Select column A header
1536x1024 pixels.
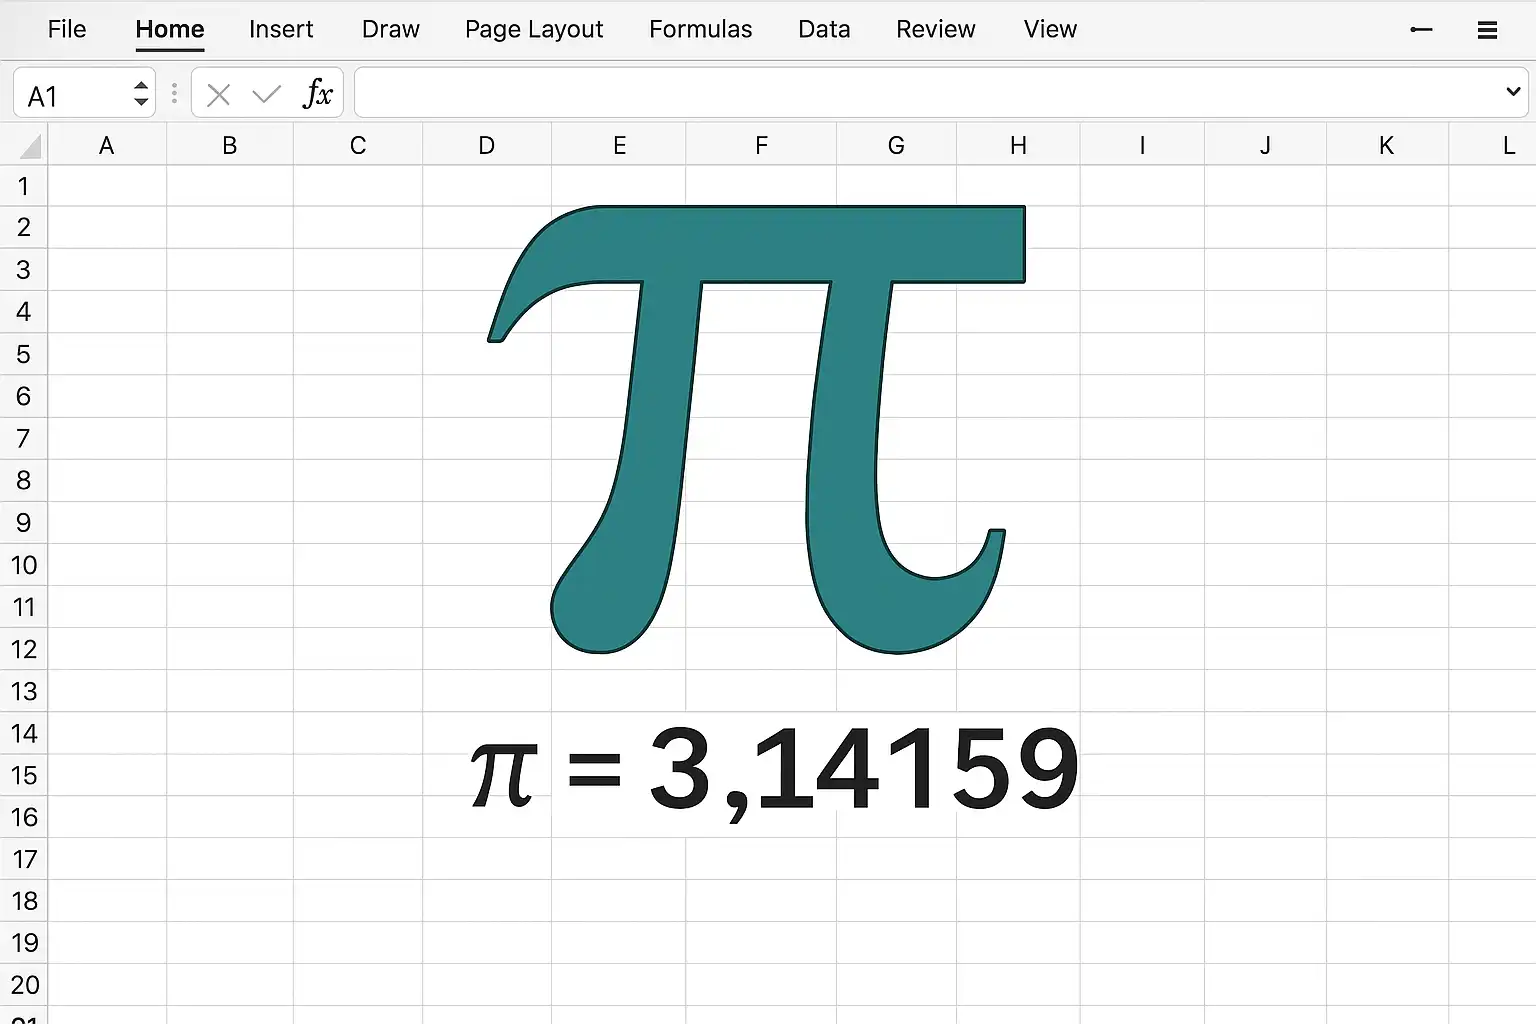107,146
